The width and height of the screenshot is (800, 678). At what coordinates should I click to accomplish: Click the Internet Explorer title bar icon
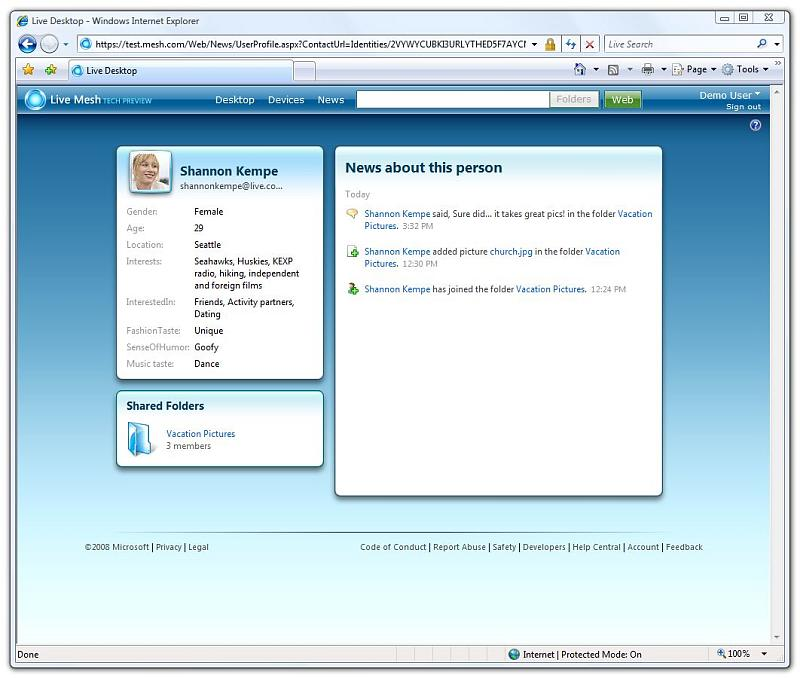tap(22, 21)
